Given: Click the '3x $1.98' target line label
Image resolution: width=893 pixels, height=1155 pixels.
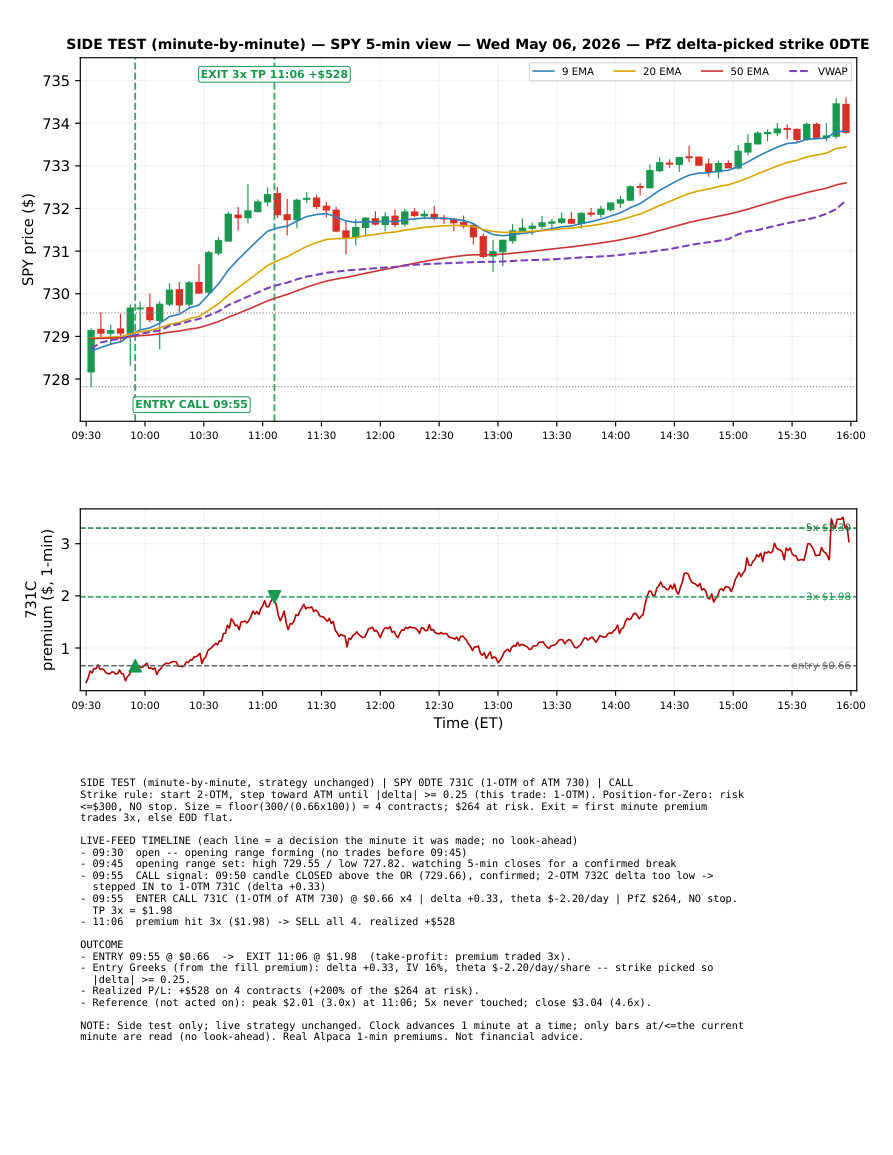Looking at the screenshot, I should pyautogui.click(x=828, y=597).
